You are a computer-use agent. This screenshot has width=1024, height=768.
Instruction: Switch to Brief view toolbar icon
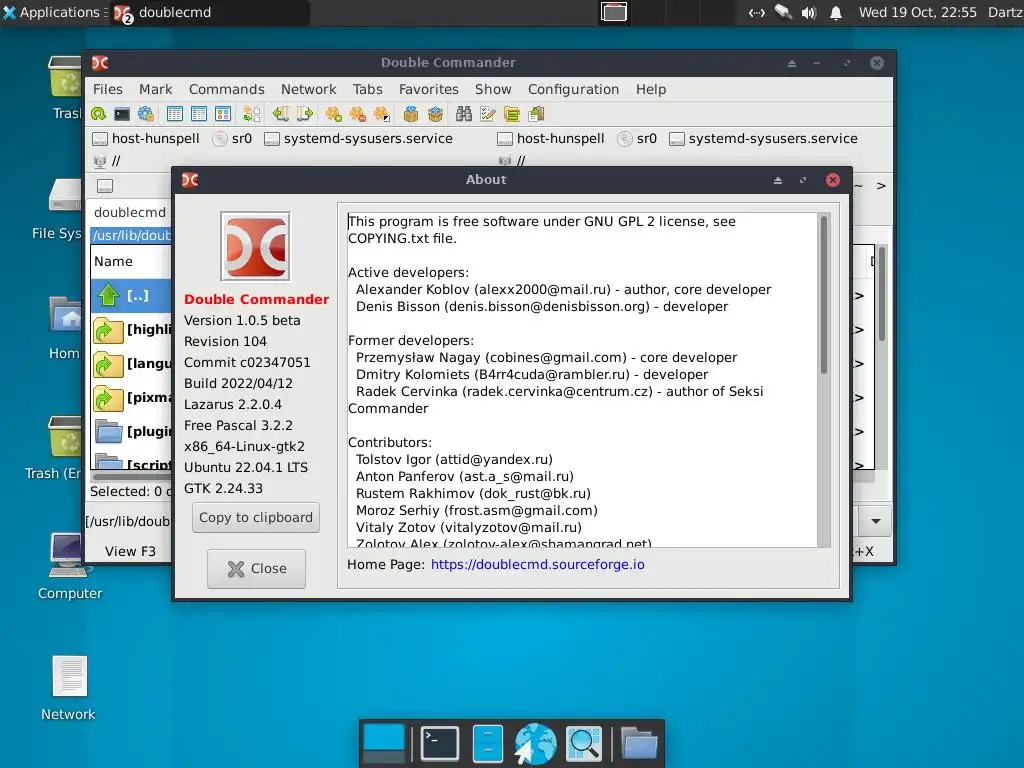174,114
